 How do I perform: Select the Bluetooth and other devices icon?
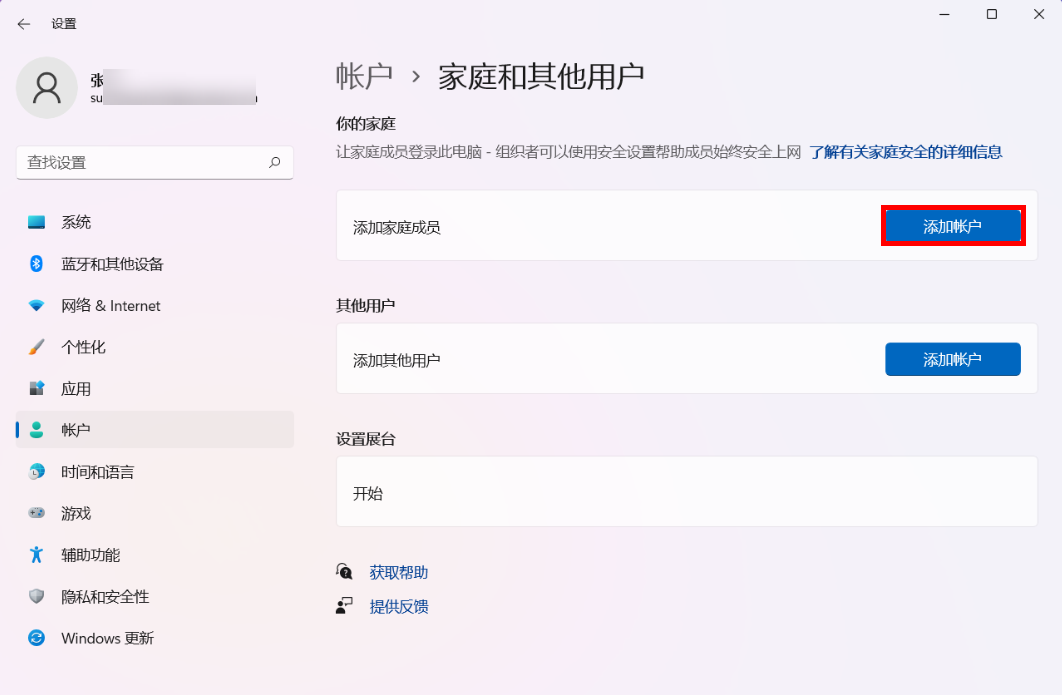tap(37, 264)
